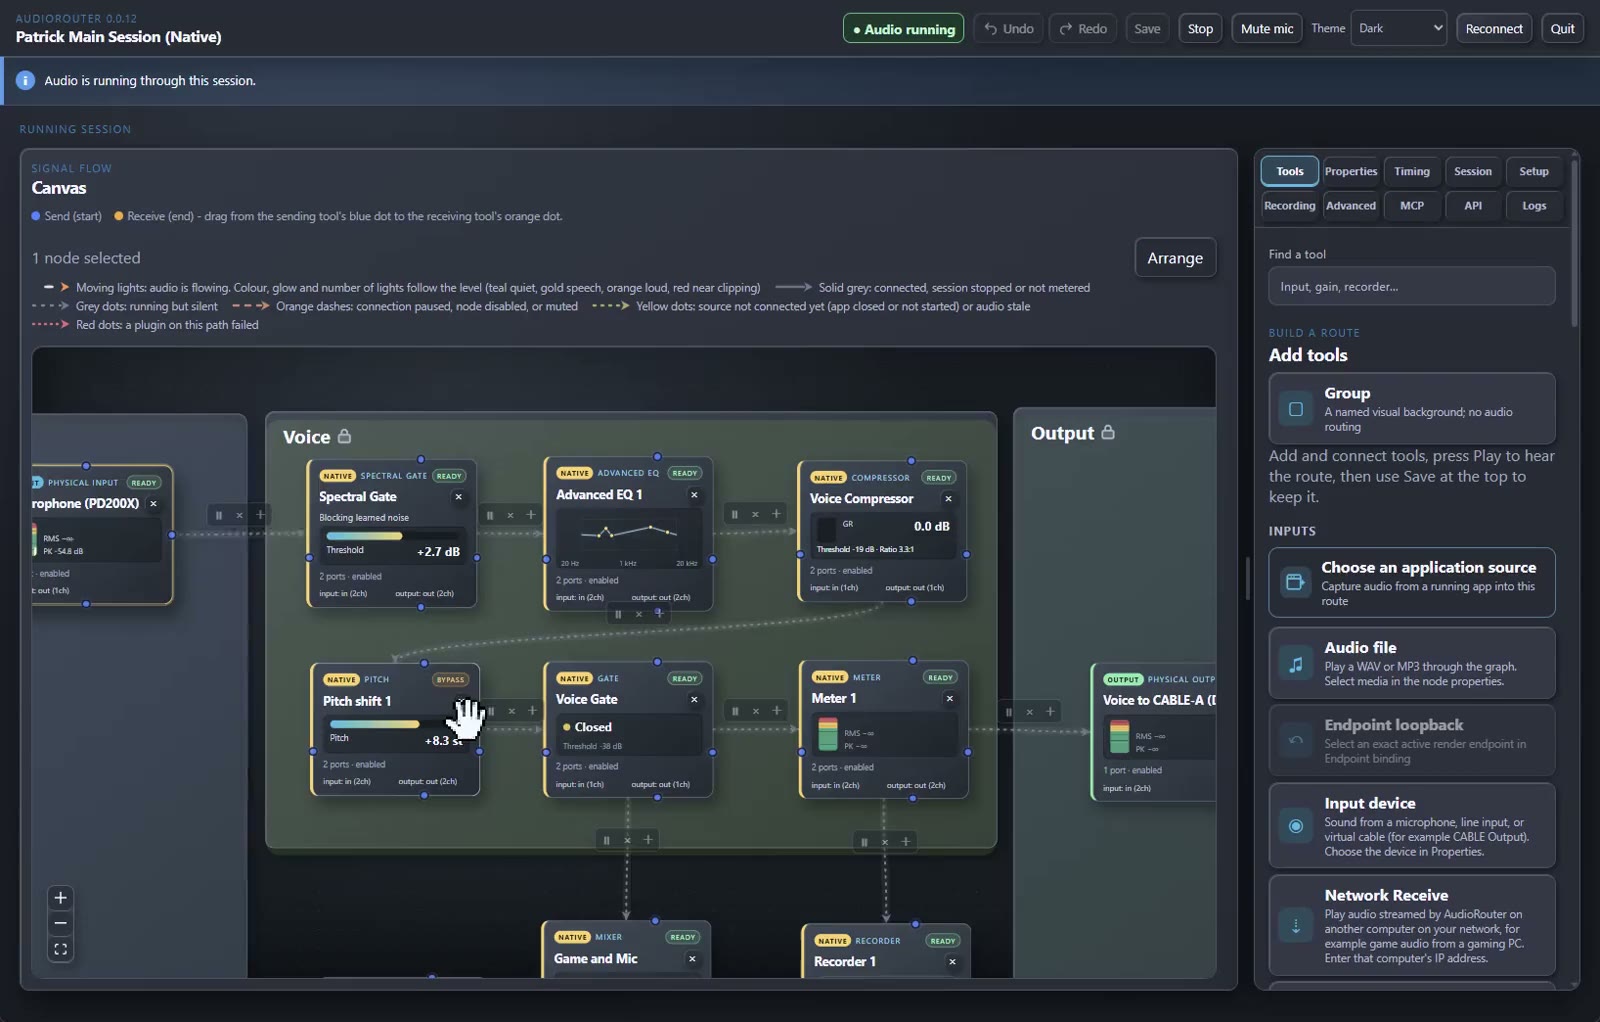This screenshot has height=1022, width=1600.
Task: Open the Recording tab
Action: 1290,205
